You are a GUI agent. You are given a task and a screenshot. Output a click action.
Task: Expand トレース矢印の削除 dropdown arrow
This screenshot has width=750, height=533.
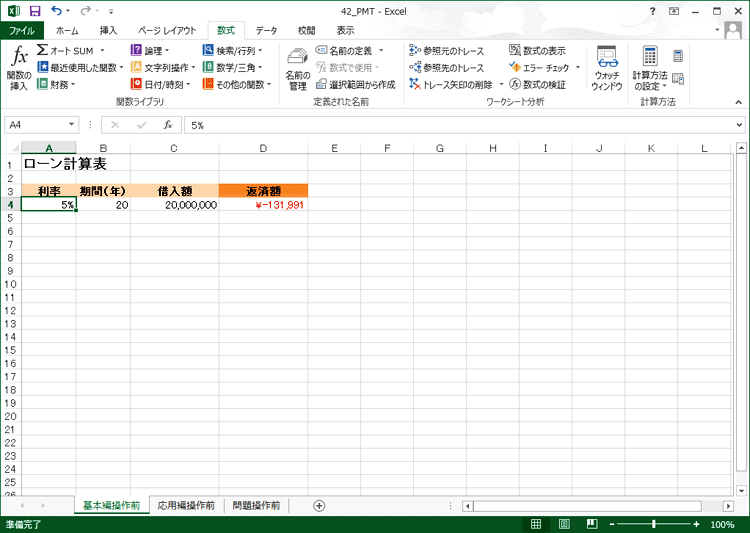click(501, 85)
